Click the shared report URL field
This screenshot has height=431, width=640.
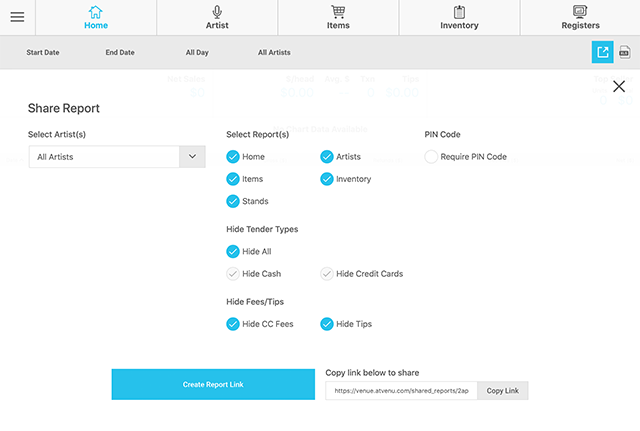[x=400, y=391]
